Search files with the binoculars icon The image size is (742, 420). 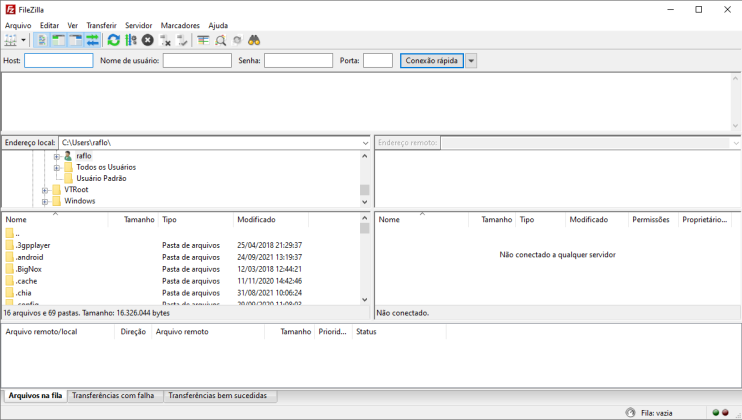click(x=255, y=41)
